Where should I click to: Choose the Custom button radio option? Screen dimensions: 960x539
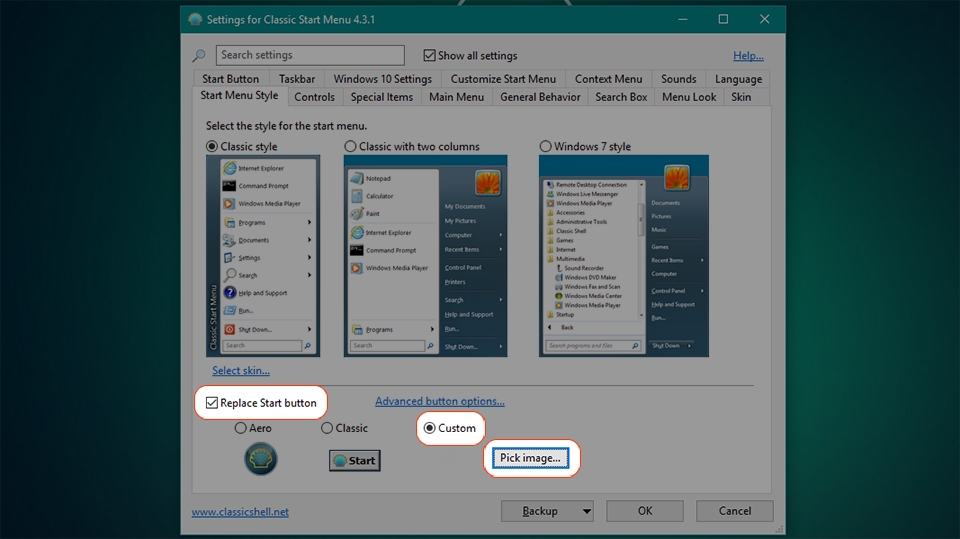point(430,428)
